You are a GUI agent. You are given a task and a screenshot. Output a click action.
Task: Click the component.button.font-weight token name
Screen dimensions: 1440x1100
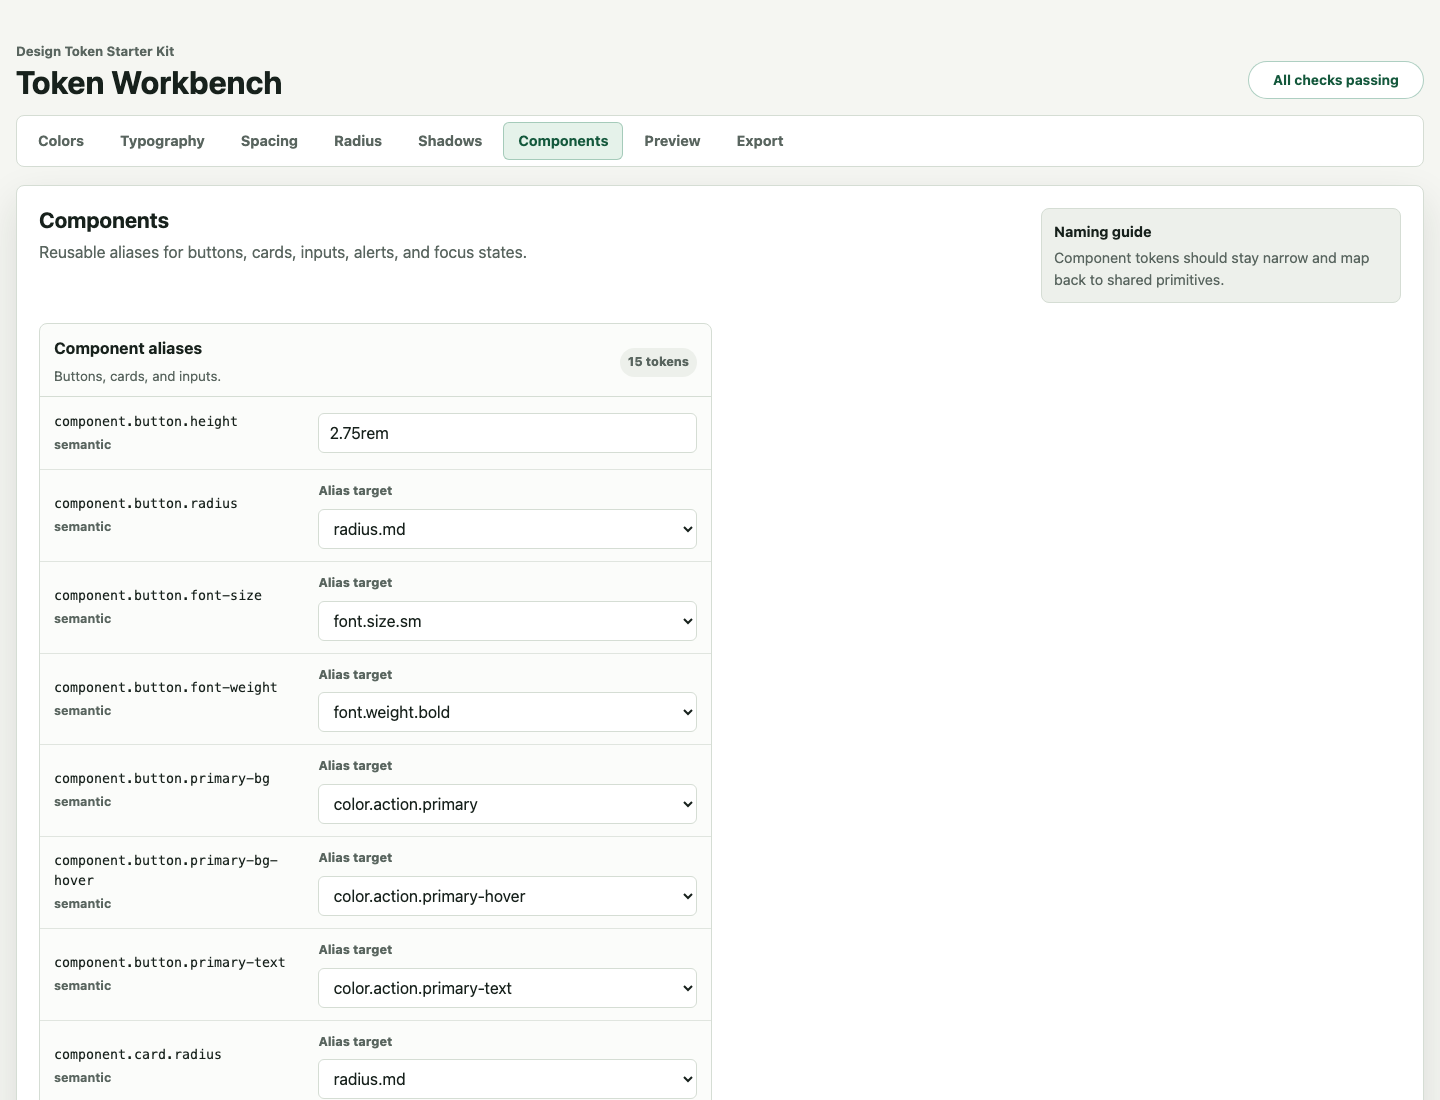click(166, 688)
